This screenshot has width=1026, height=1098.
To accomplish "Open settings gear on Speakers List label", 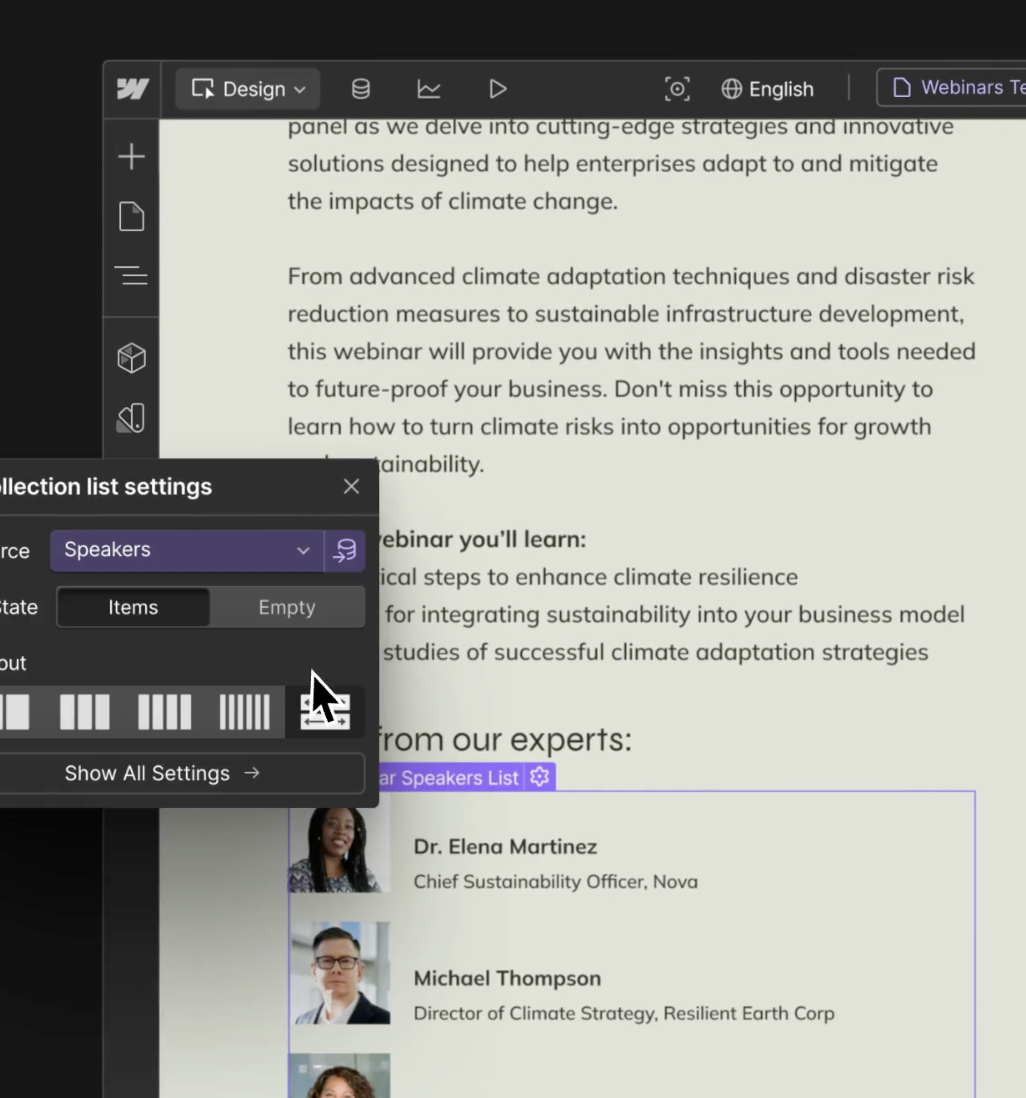I will pos(539,777).
